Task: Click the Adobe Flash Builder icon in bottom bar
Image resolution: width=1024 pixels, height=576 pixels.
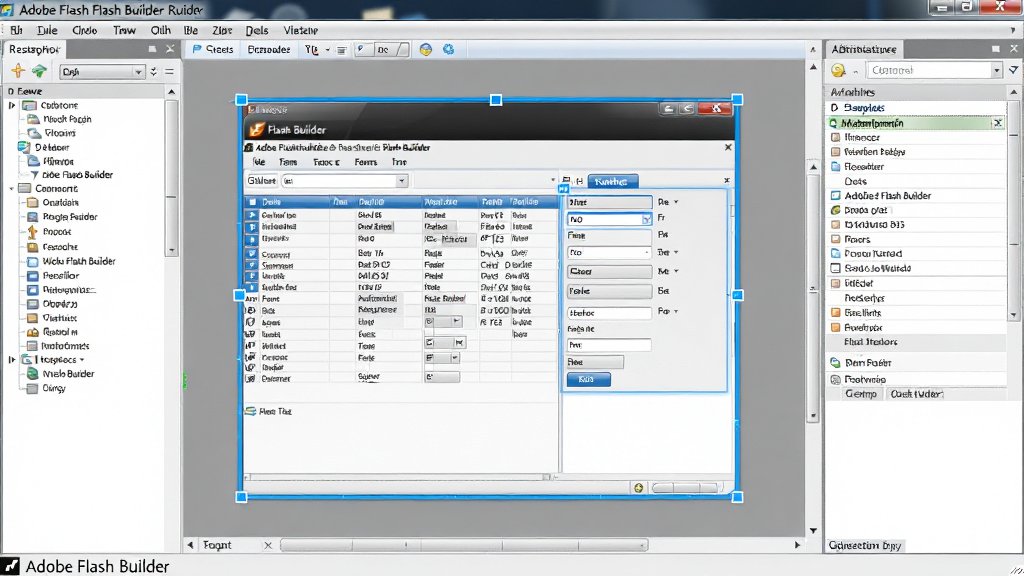Action: [x=10, y=566]
